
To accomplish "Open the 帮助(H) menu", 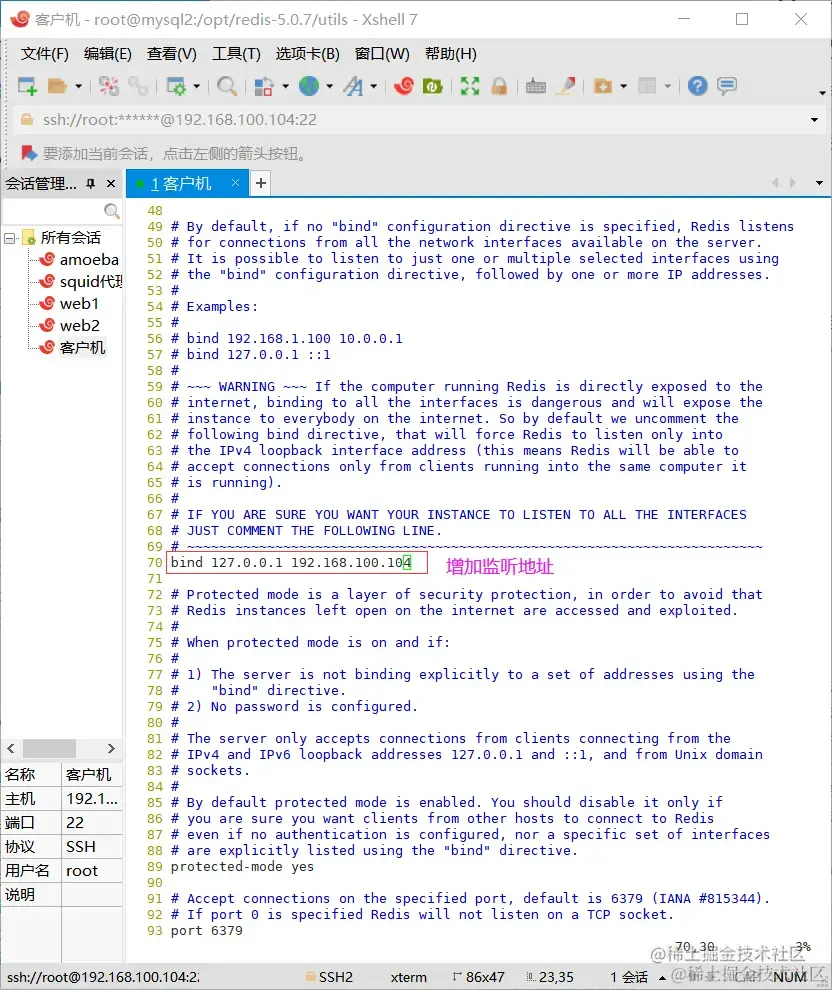I will 451,54.
